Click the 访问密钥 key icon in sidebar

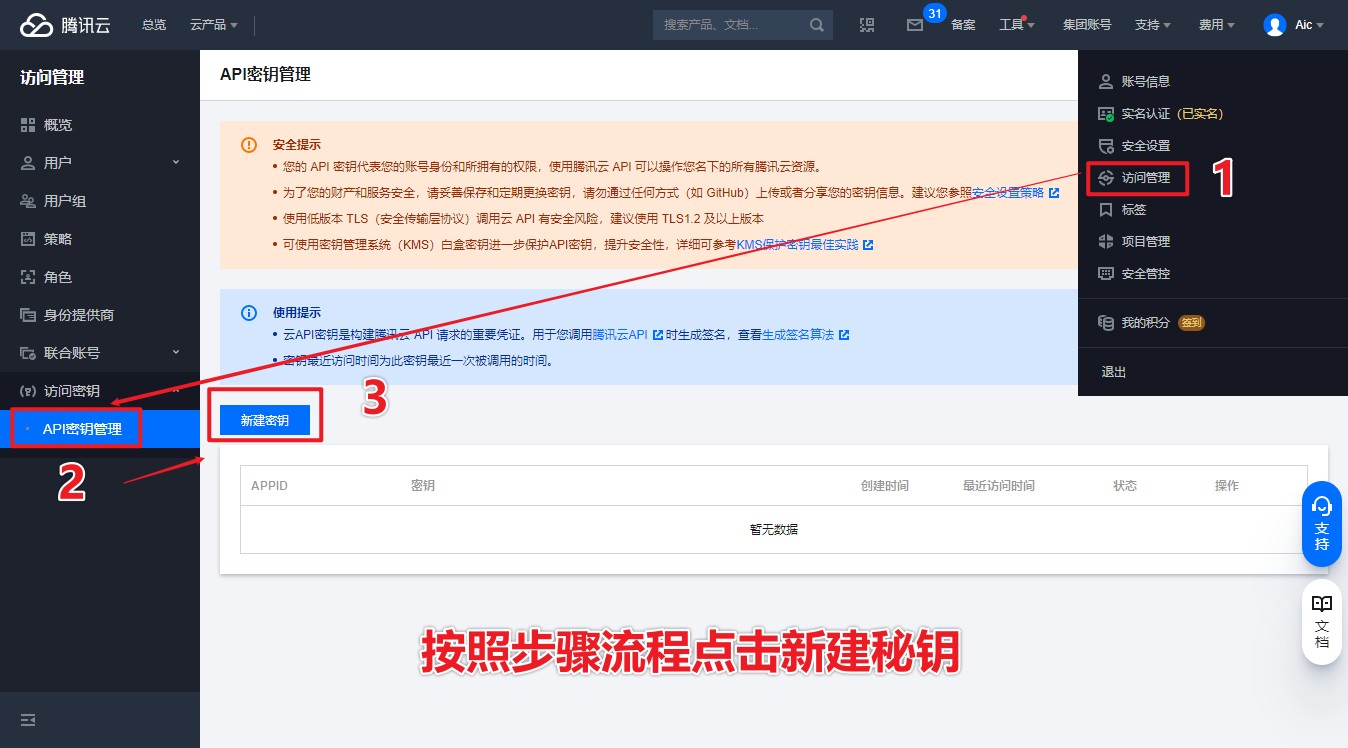click(28, 391)
